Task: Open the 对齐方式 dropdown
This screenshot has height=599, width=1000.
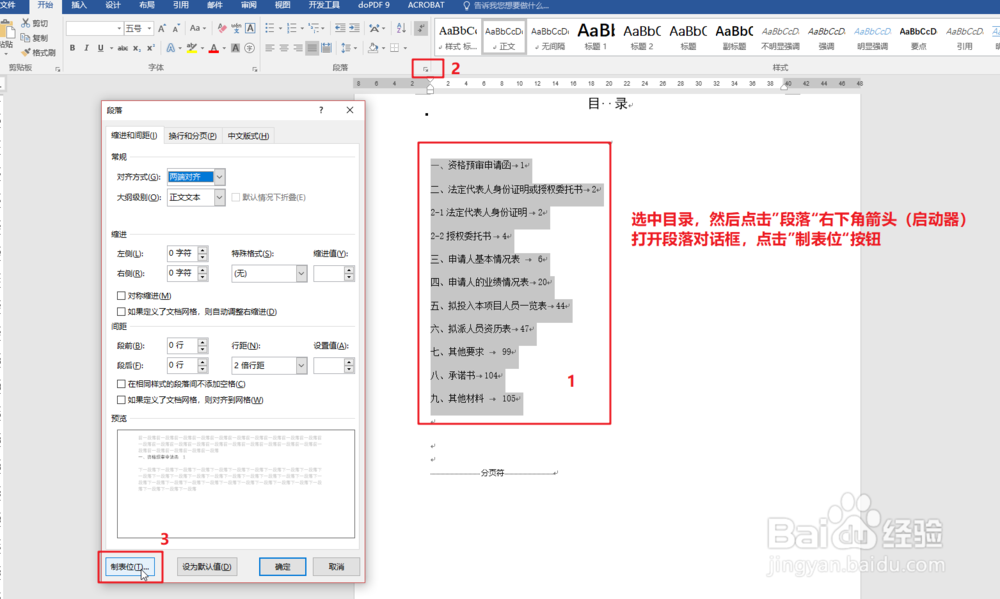Action: click(219, 177)
